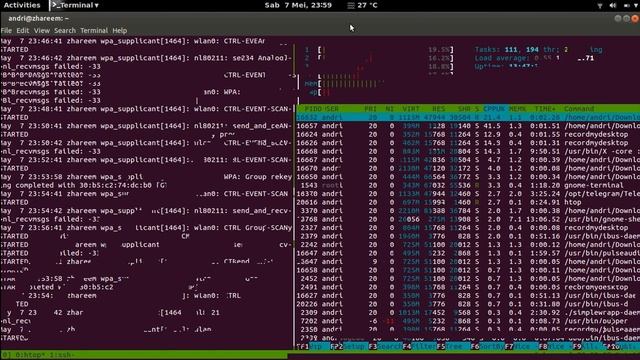Select the highlighted top process row in htop
The width and height of the screenshot is (640, 360).
tap(468, 118)
